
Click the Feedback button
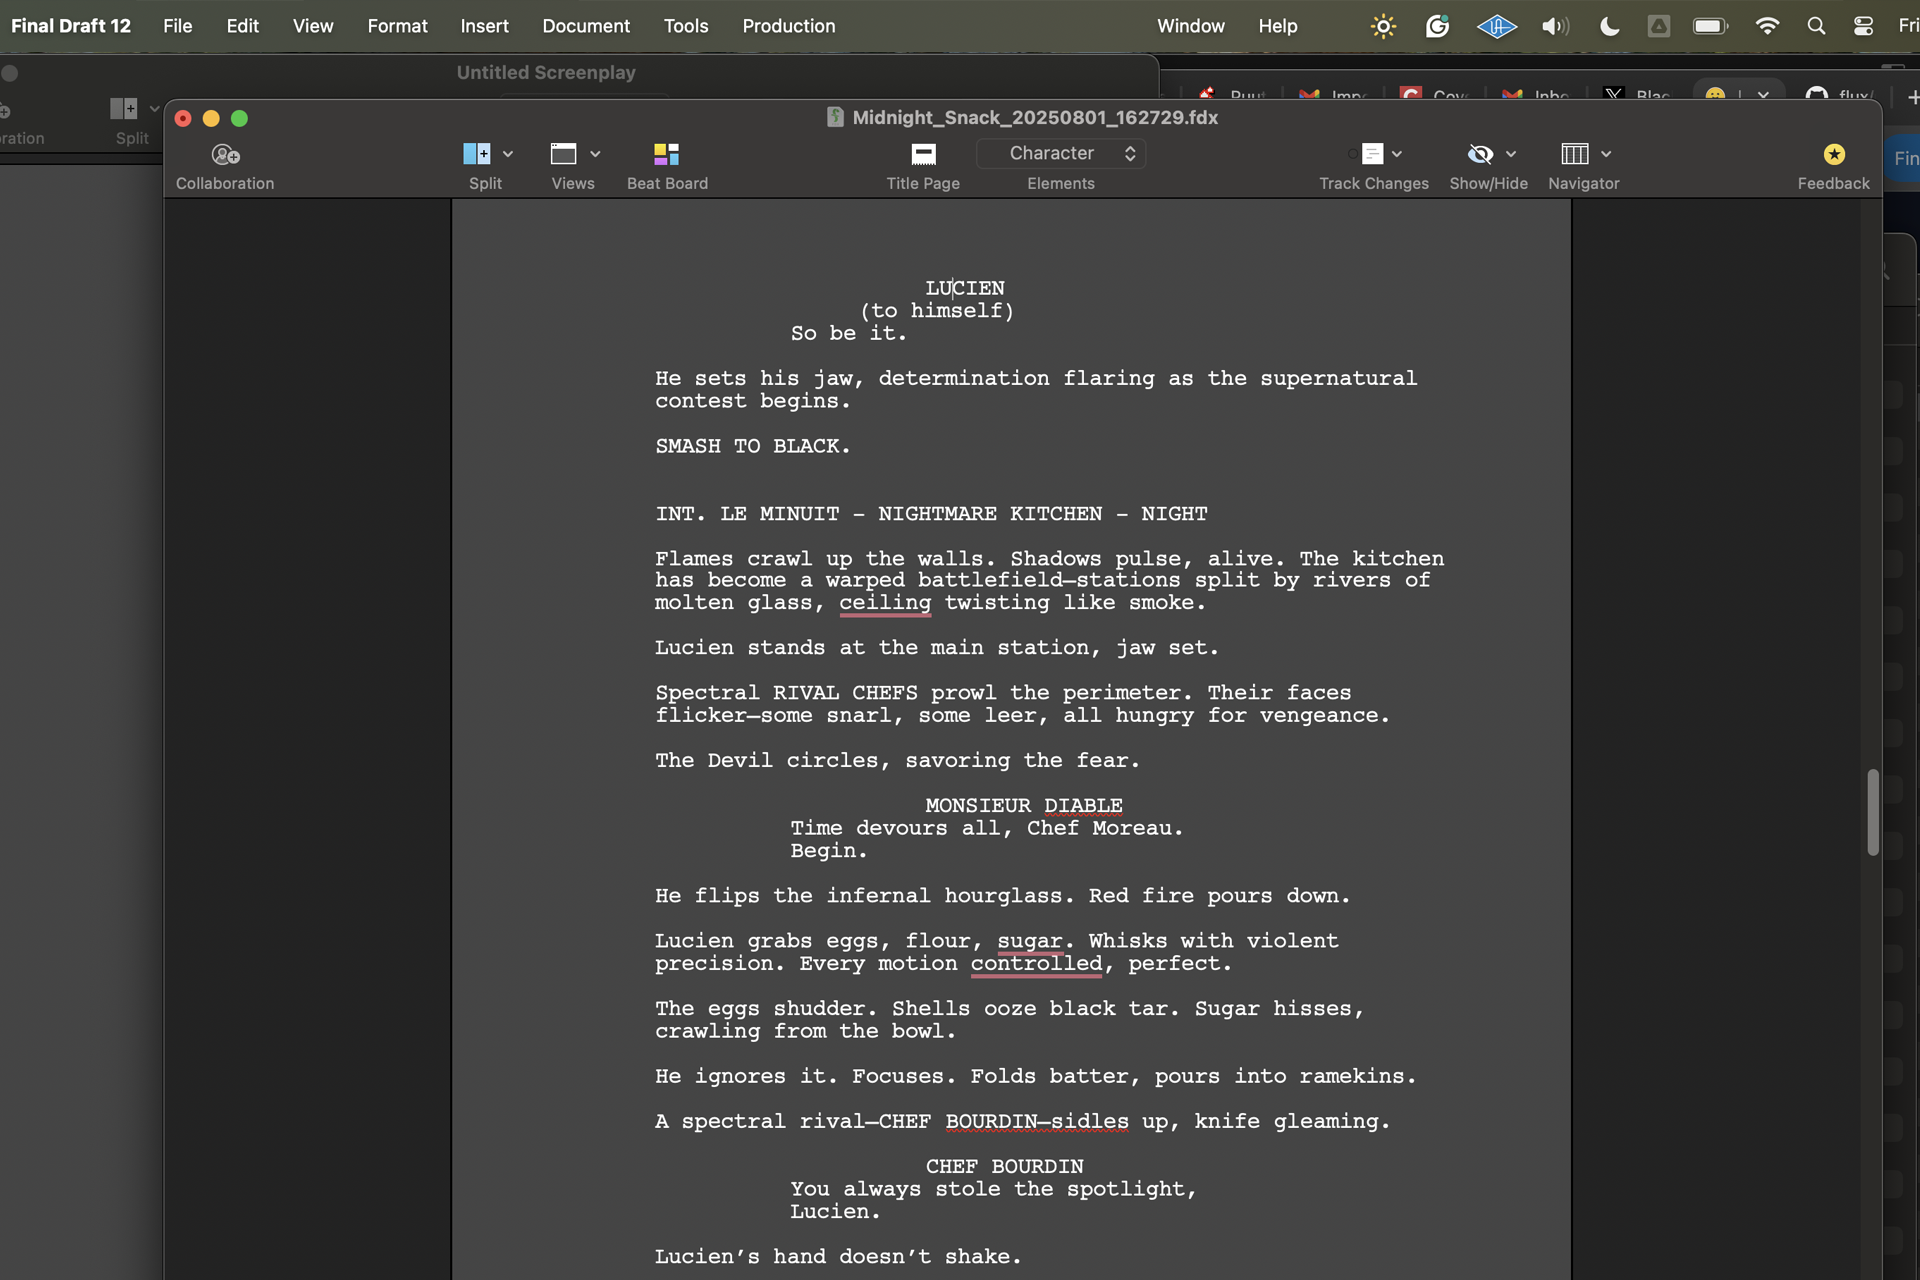pyautogui.click(x=1833, y=163)
